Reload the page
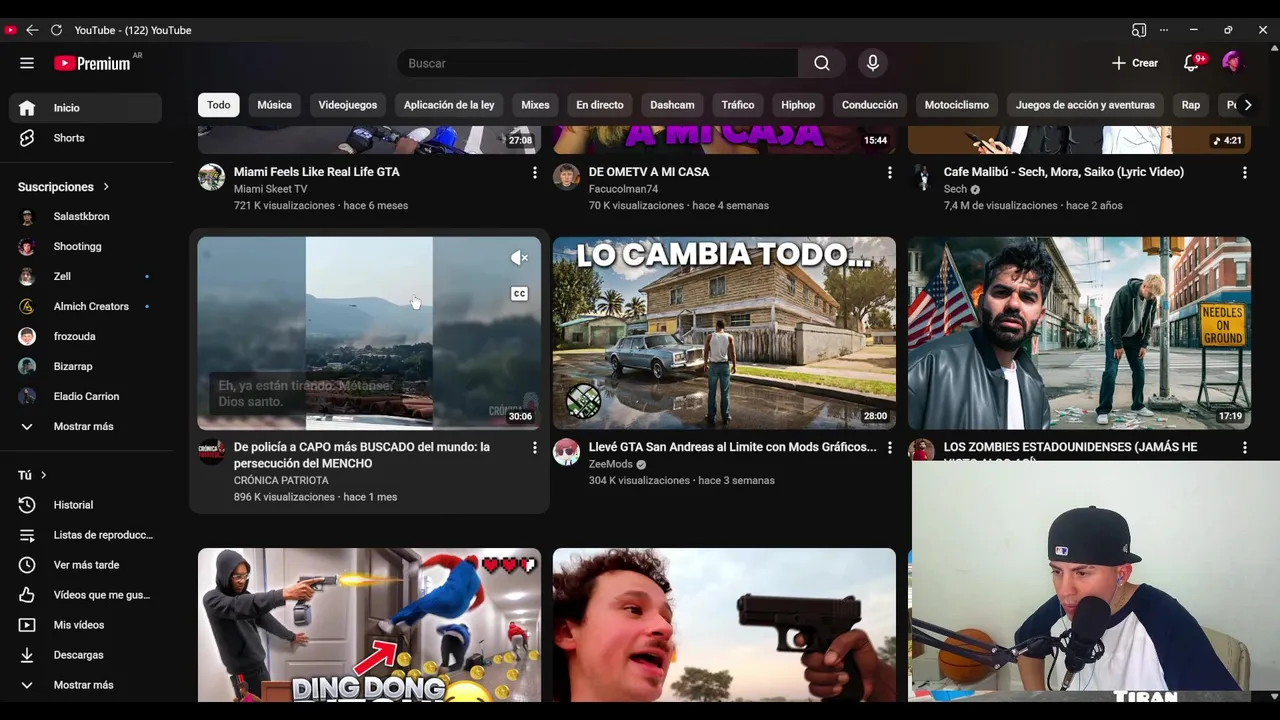Screen dimensions: 1280x720 [x=56, y=30]
